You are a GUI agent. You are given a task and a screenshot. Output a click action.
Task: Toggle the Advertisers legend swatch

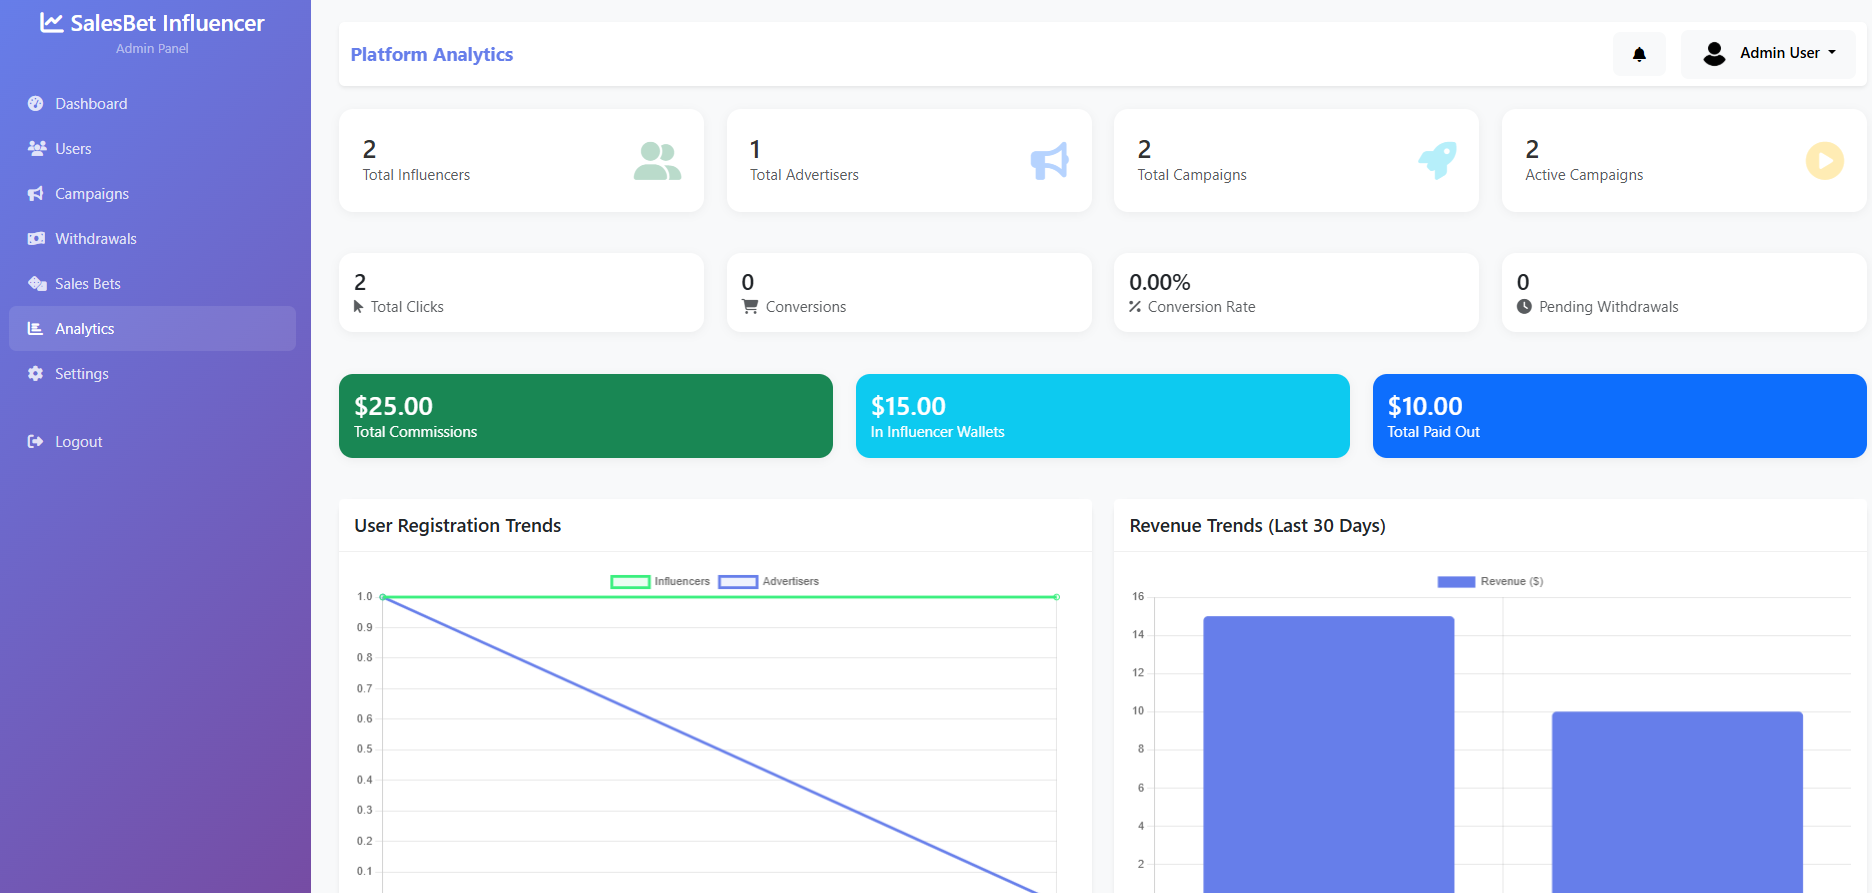point(738,582)
